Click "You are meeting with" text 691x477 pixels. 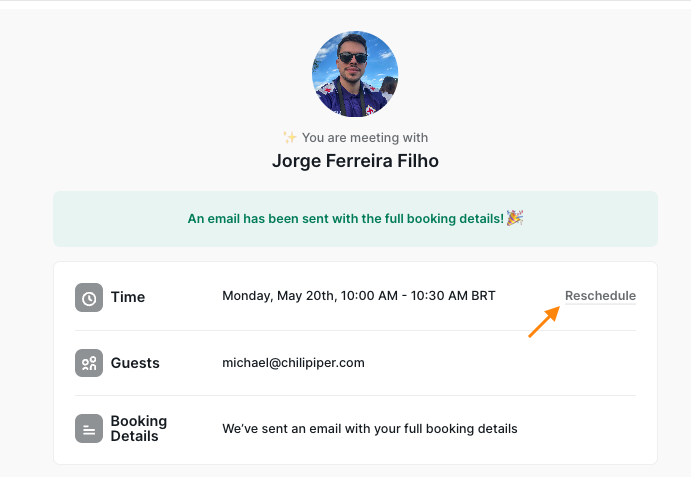(x=365, y=138)
